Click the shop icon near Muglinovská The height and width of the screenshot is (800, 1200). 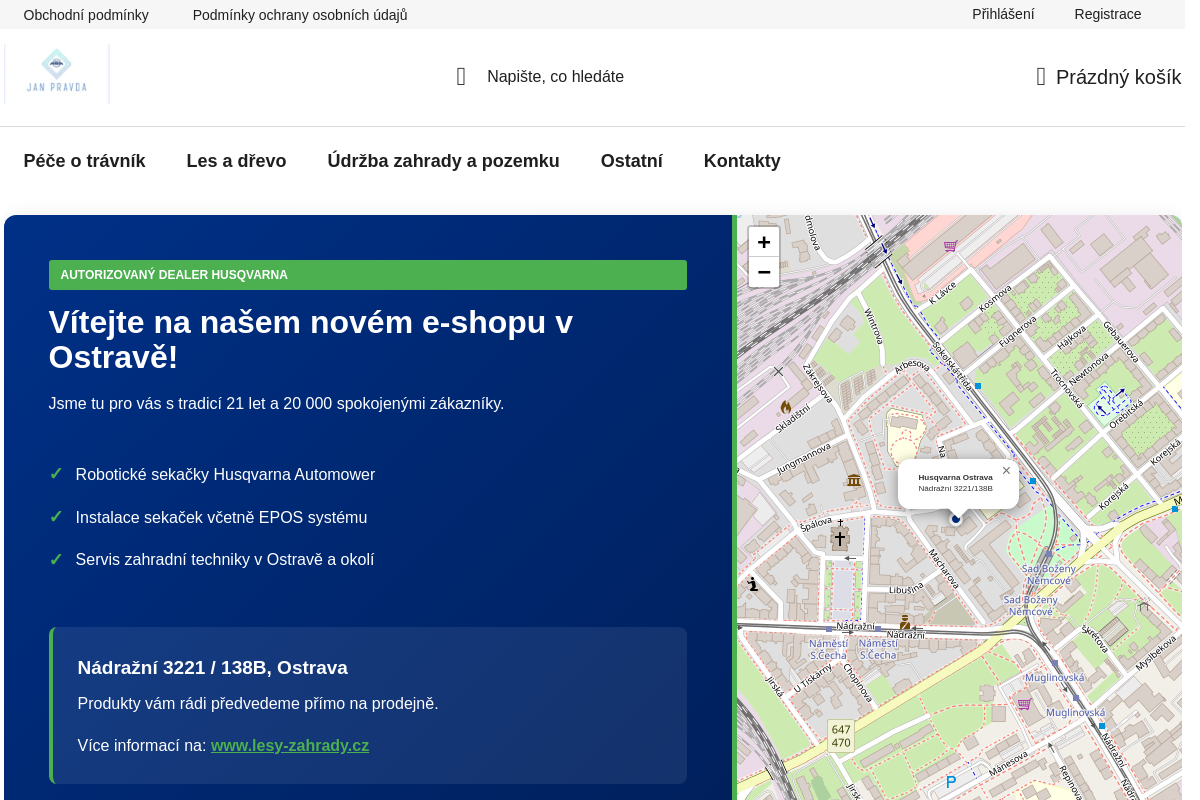coord(1024,704)
